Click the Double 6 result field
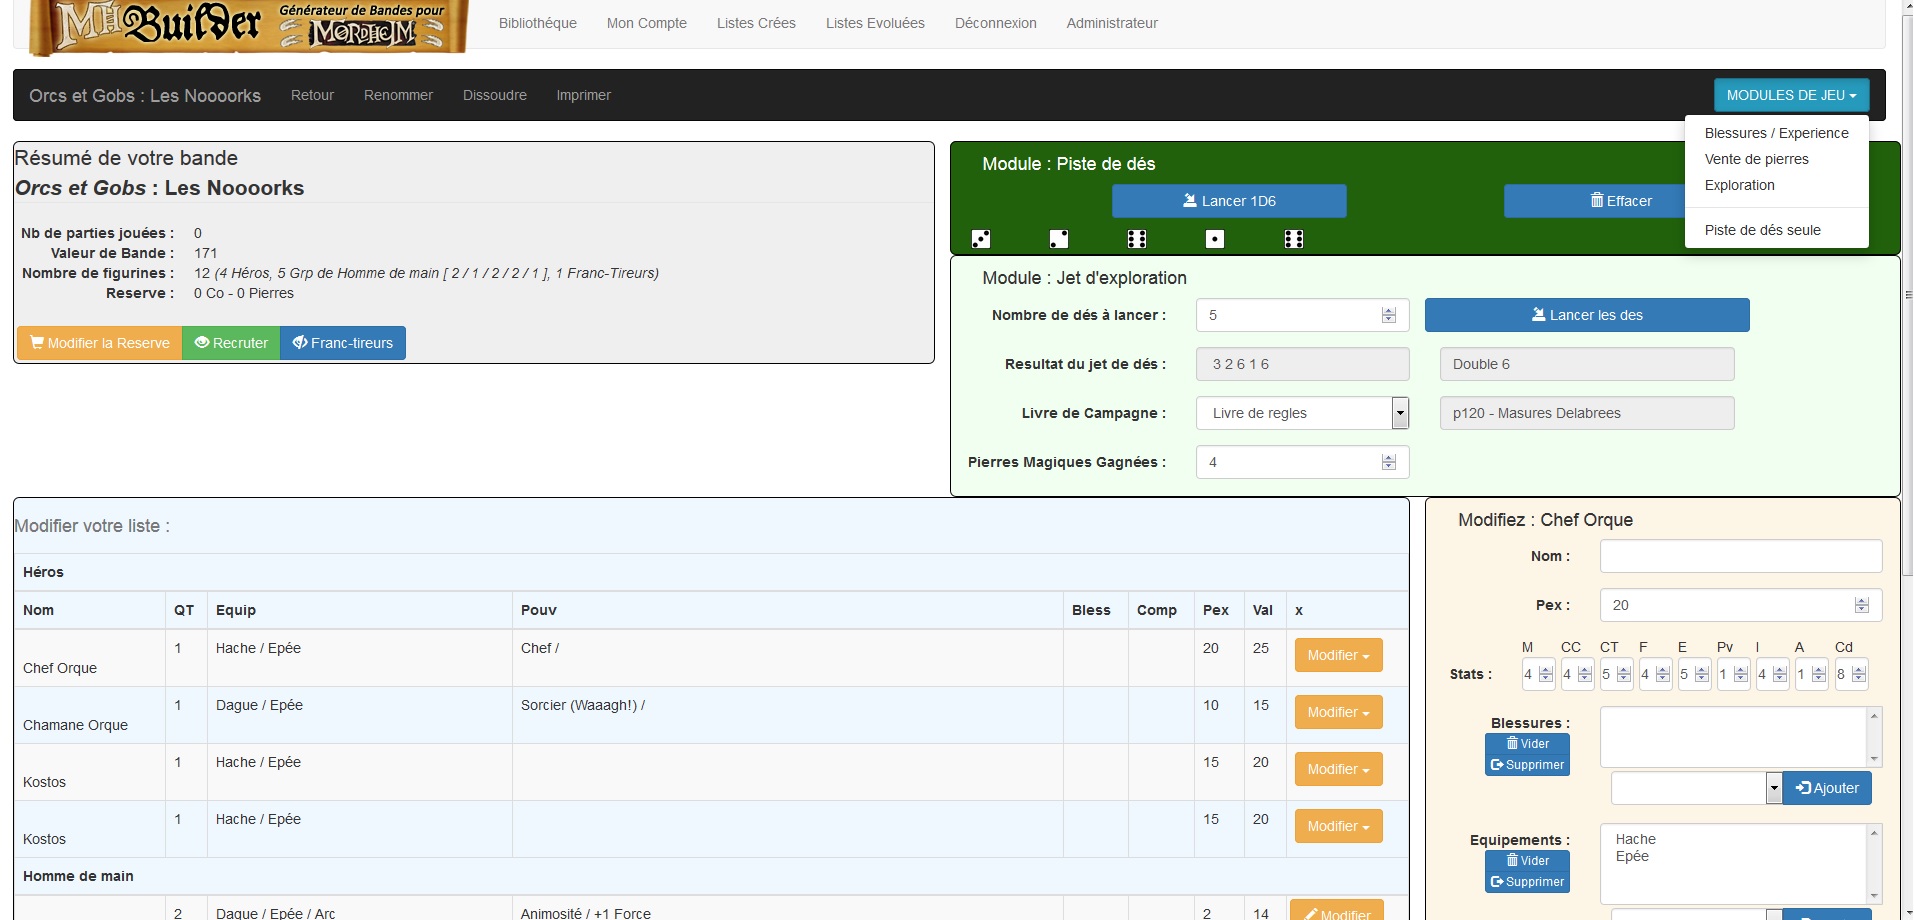 (1587, 364)
